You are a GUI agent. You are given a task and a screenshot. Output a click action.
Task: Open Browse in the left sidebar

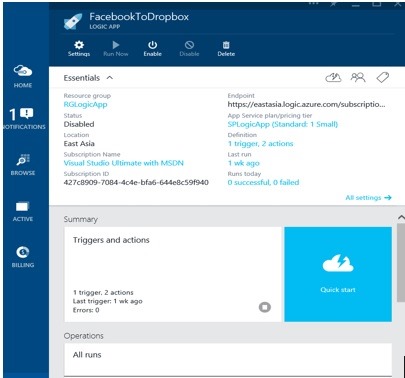(23, 165)
